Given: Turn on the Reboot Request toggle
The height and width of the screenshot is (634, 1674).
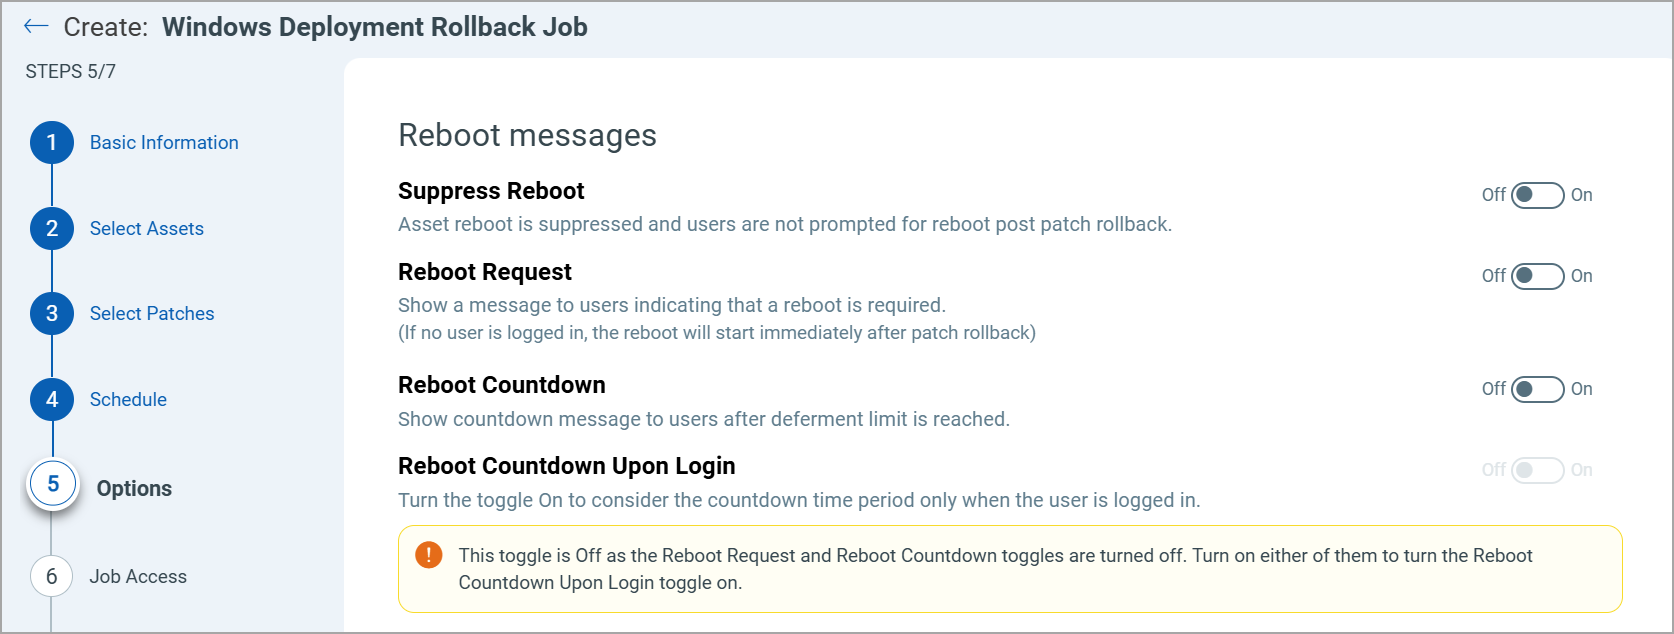Looking at the screenshot, I should (1537, 276).
